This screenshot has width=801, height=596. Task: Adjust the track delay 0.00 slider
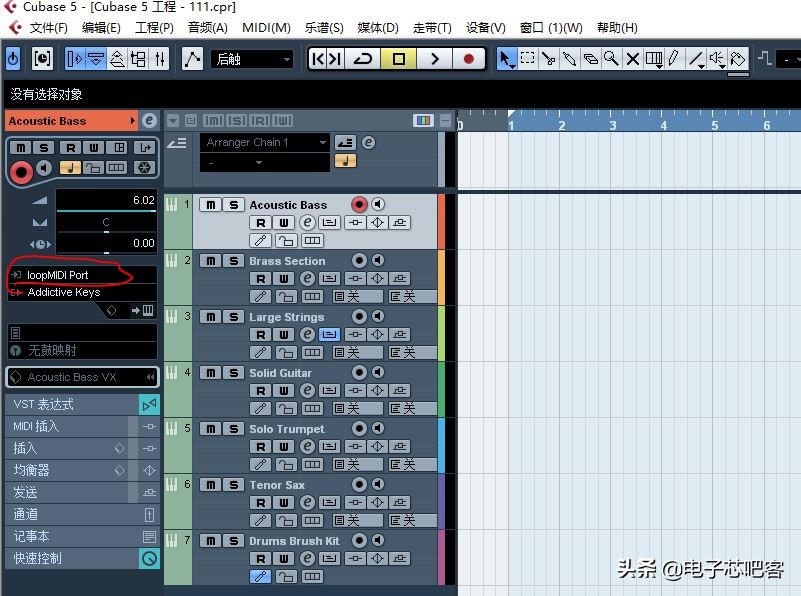coord(106,244)
